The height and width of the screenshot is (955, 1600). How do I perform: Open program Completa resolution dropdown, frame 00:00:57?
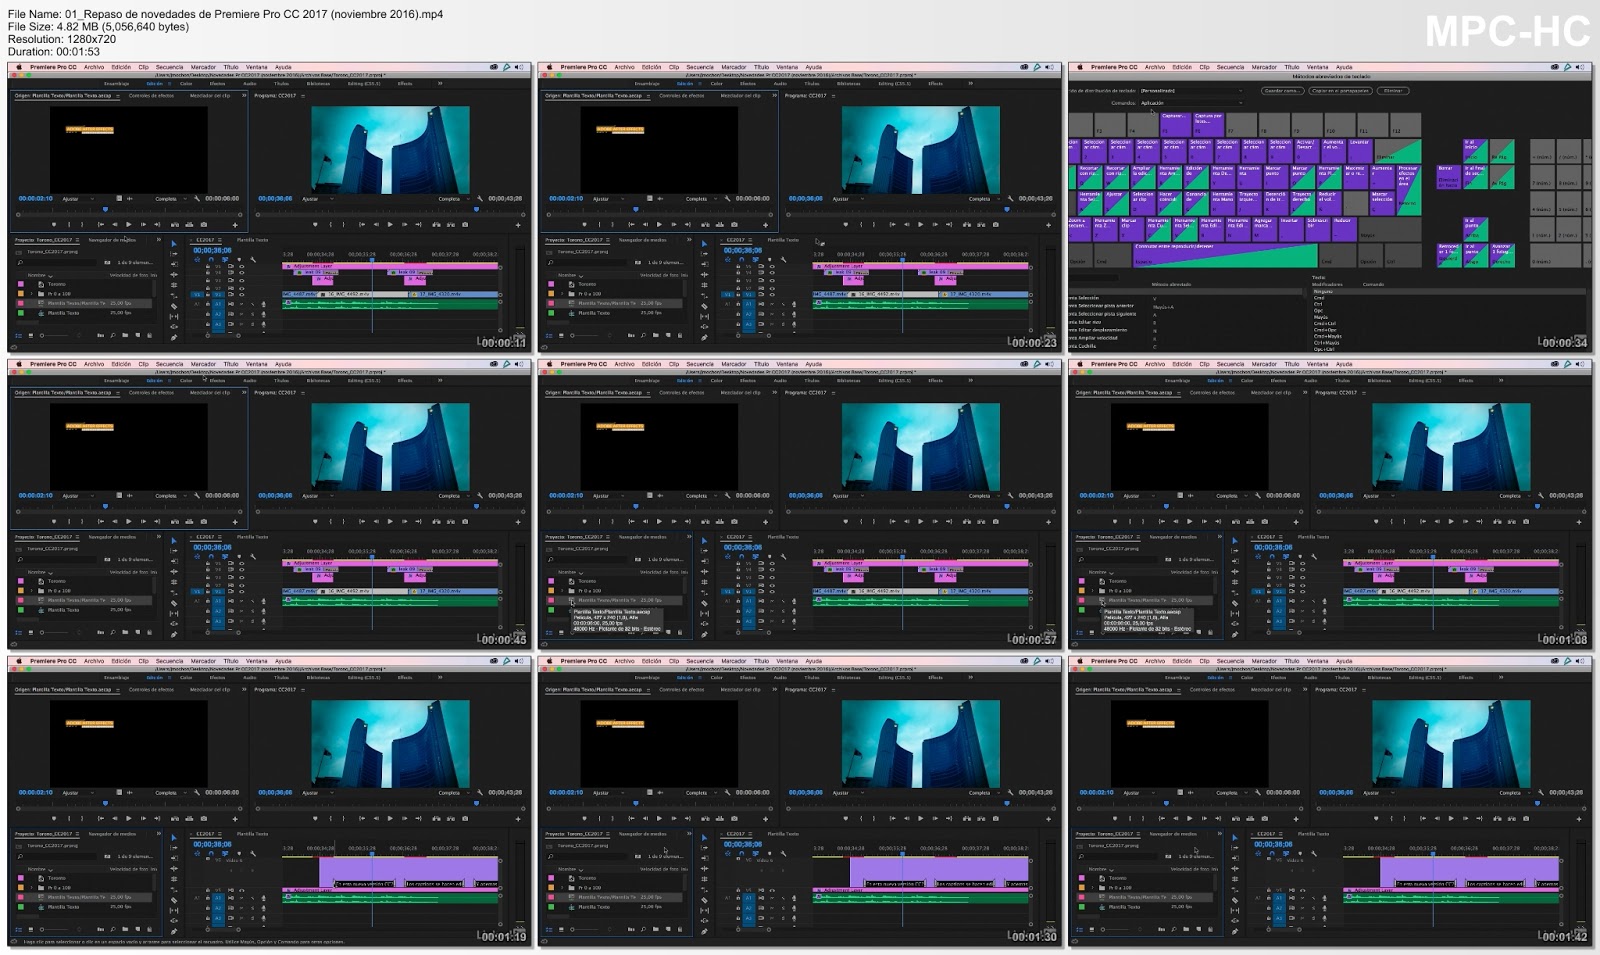(x=984, y=496)
